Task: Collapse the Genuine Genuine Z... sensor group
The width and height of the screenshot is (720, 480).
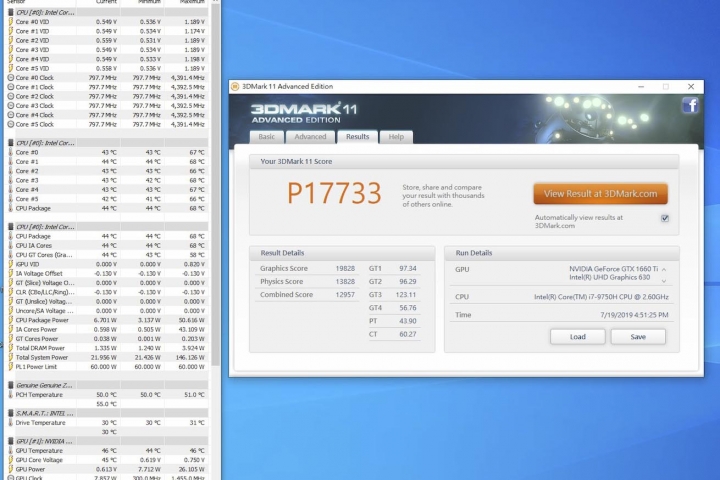Action: pos(11,385)
